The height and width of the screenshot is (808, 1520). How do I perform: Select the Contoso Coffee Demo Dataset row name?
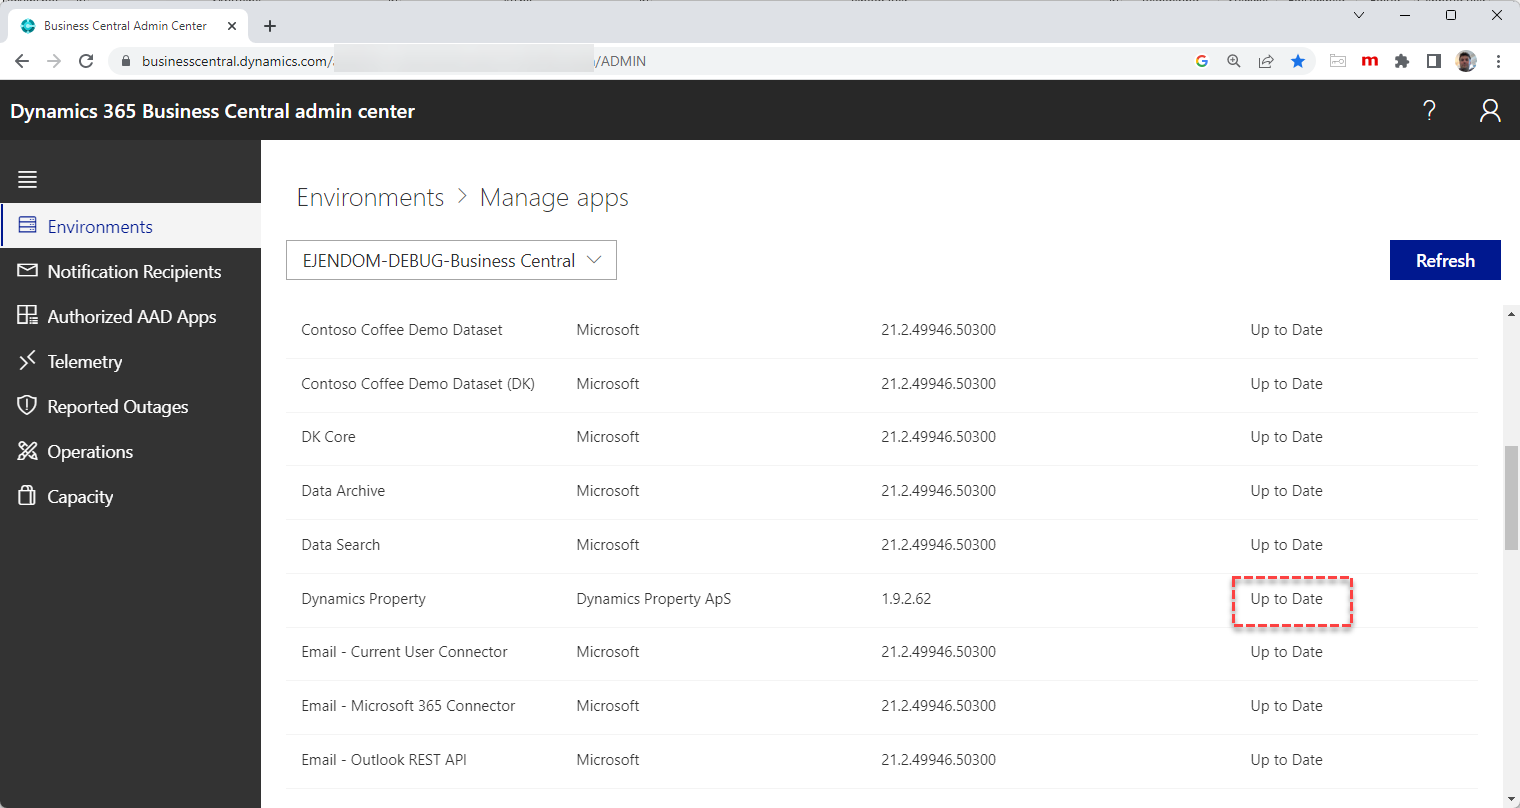point(402,330)
